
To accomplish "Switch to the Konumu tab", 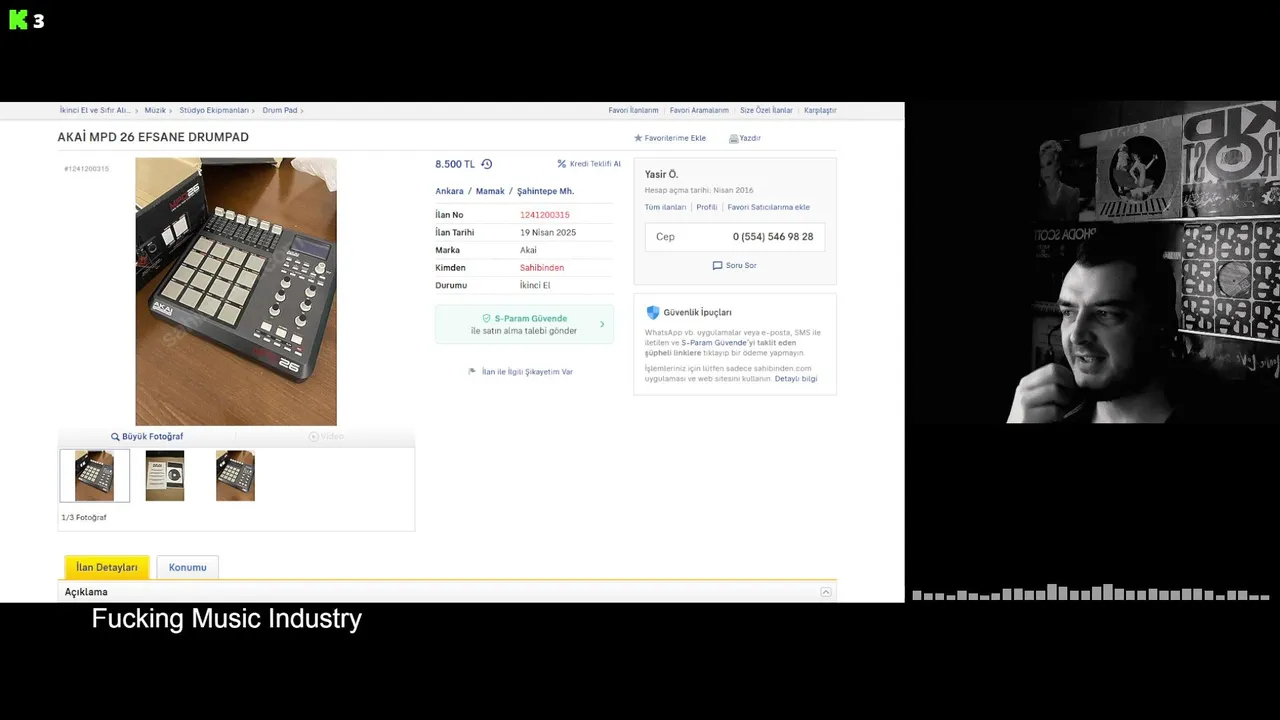I will pyautogui.click(x=187, y=567).
